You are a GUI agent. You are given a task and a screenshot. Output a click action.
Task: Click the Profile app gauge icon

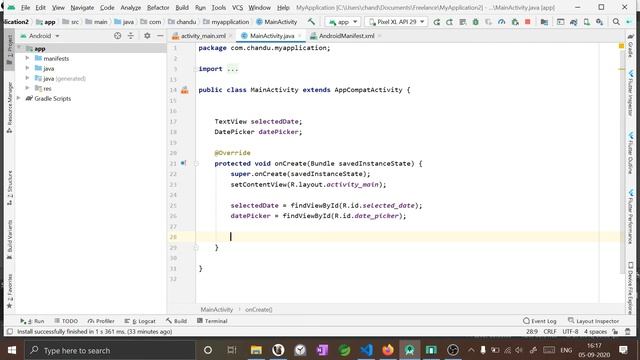tap(502, 22)
